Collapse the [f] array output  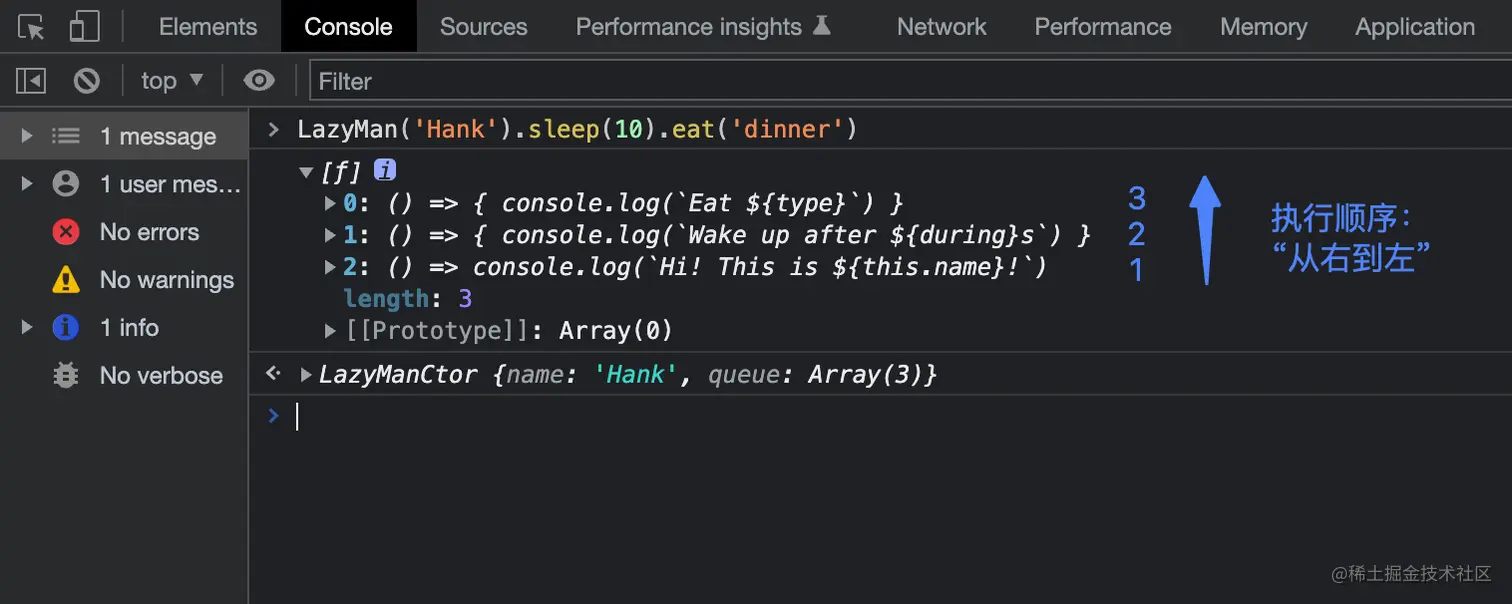[307, 172]
